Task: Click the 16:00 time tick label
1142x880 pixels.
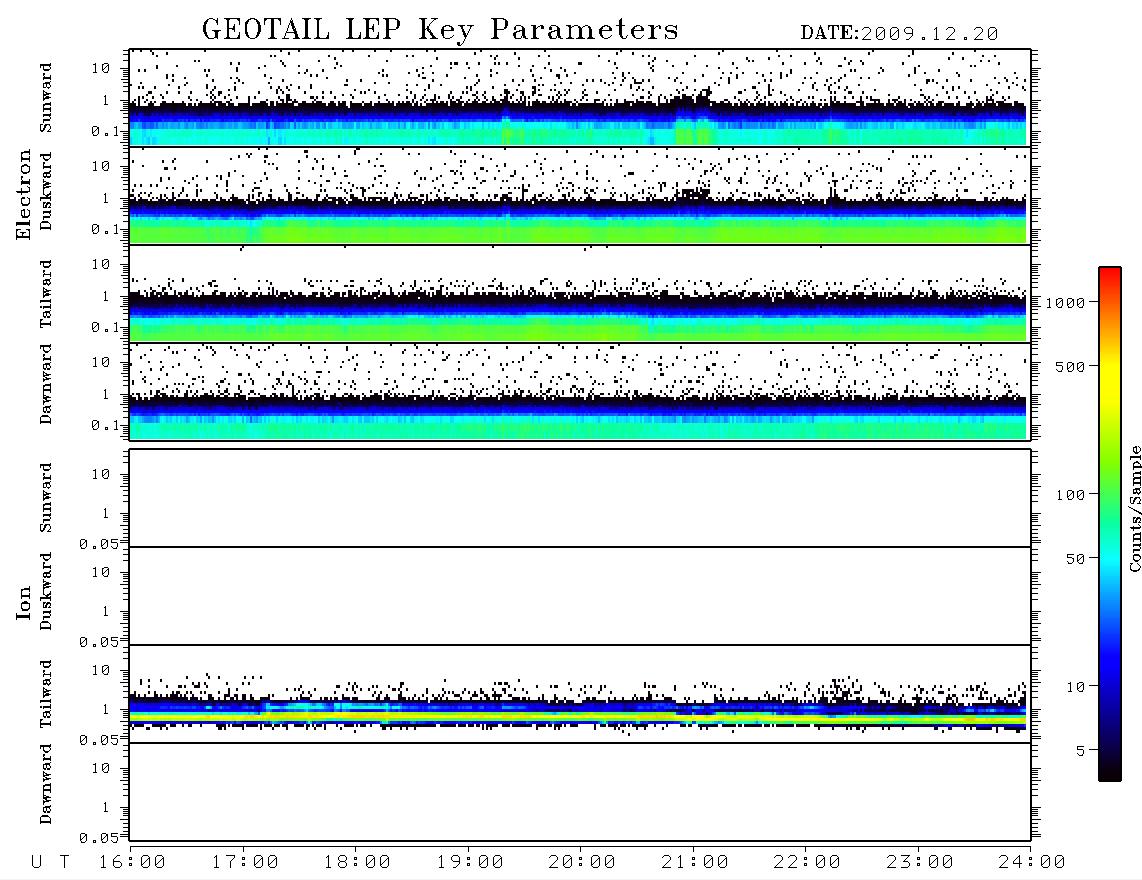Action: pos(132,863)
